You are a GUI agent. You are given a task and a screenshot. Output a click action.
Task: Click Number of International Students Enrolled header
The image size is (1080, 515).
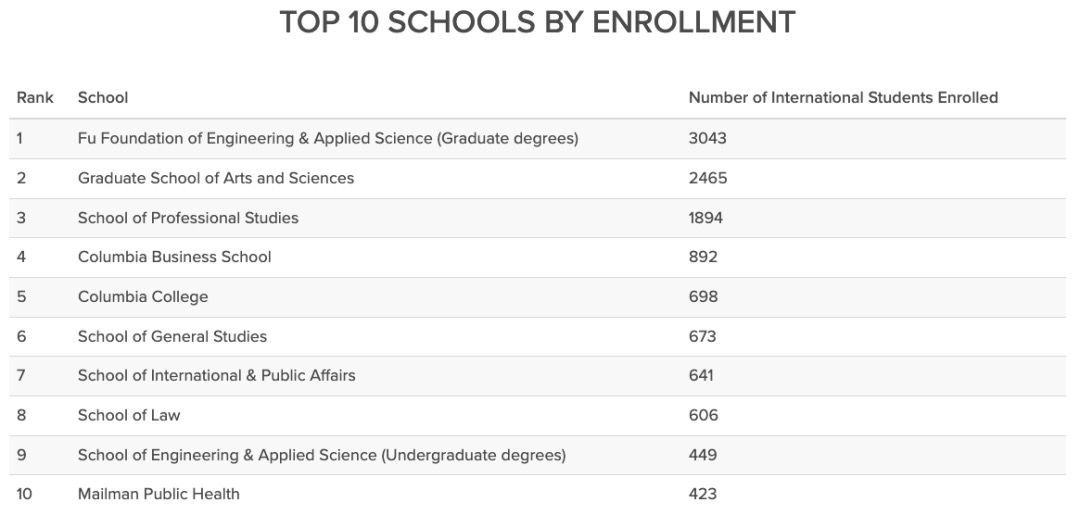(x=843, y=98)
